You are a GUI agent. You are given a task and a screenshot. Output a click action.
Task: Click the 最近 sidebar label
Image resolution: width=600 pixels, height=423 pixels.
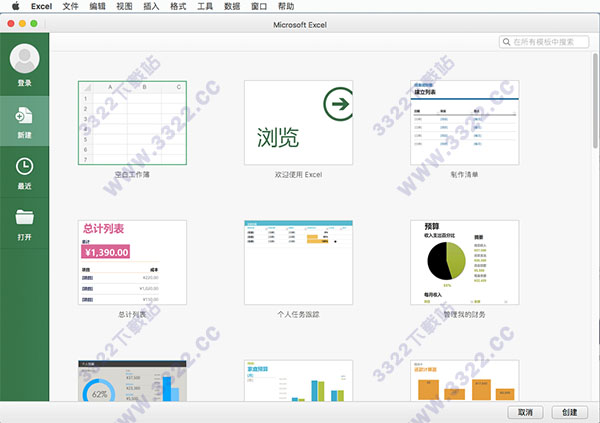24,186
